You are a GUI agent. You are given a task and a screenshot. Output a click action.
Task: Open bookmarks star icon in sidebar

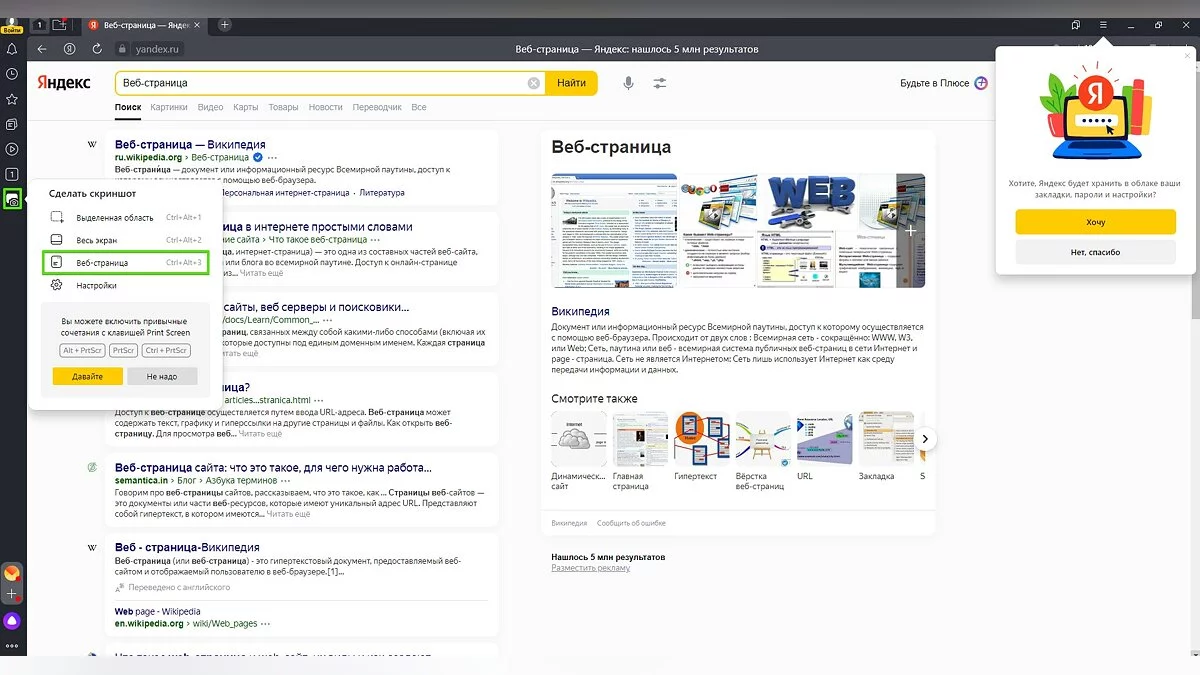(12, 99)
